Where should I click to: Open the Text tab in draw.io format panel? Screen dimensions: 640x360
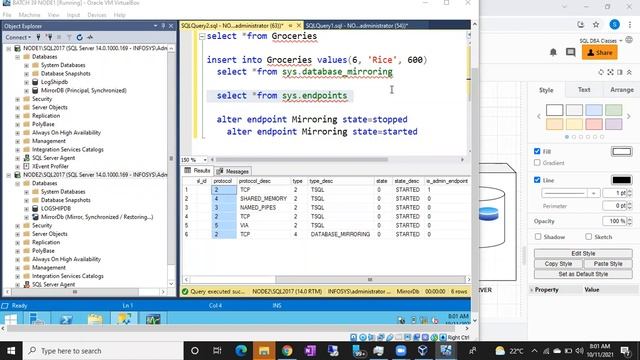[x=584, y=90]
